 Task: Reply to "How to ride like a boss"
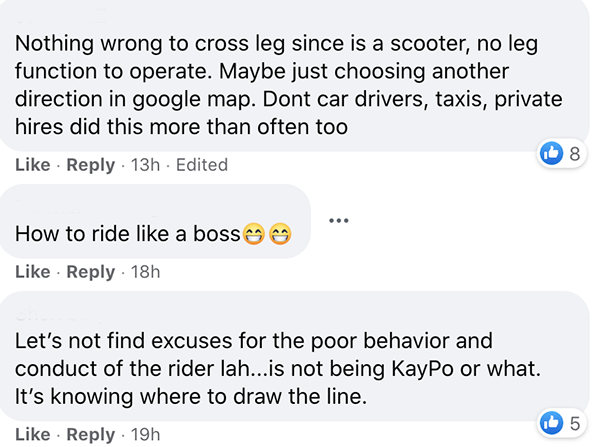point(91,272)
